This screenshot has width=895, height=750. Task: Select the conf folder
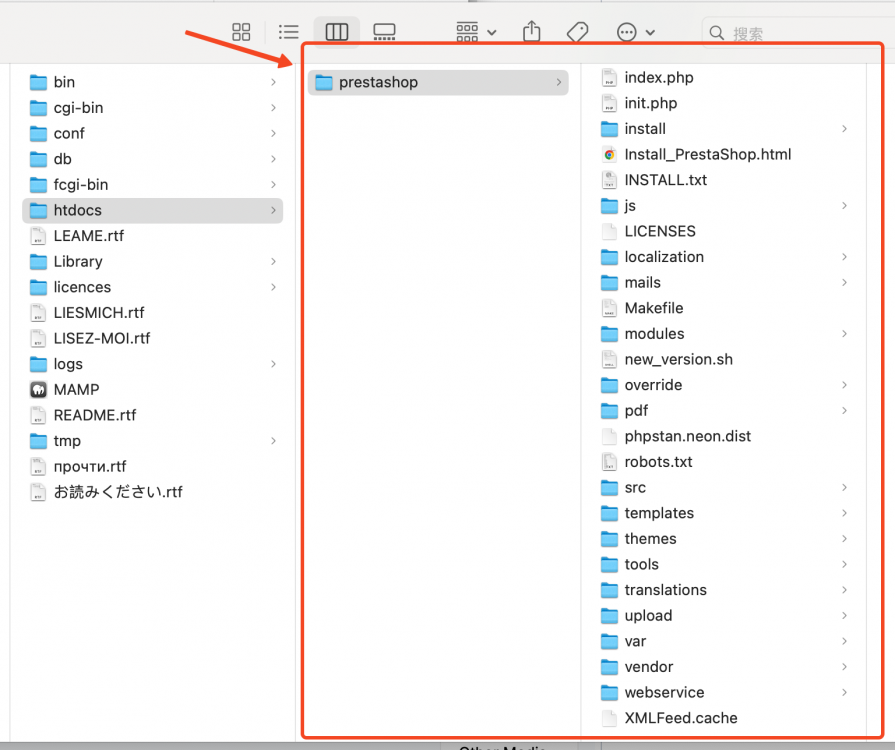[x=152, y=134]
